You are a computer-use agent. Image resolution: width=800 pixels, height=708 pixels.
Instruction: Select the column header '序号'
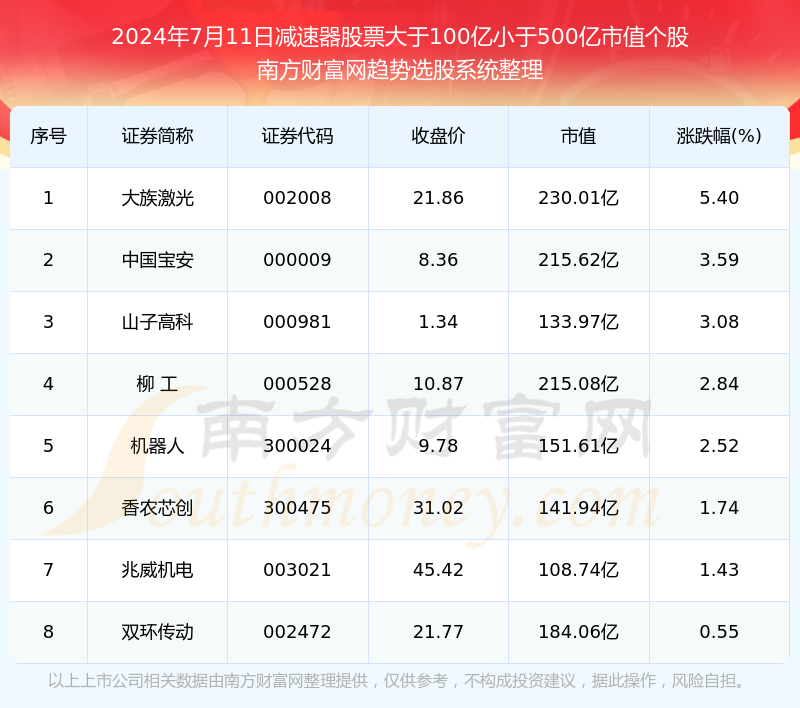[48, 136]
